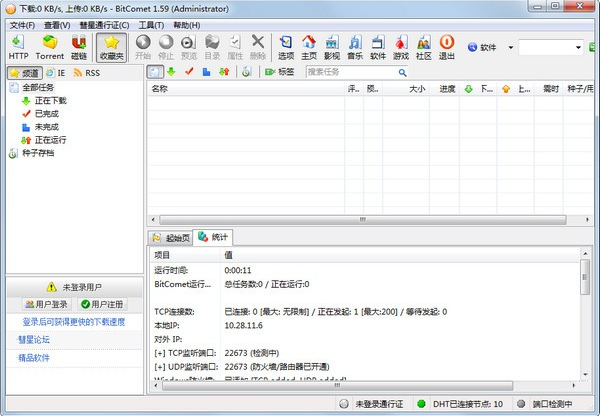The image size is (600, 416).
Task: Click the task search magnifier icon
Action: (402, 72)
